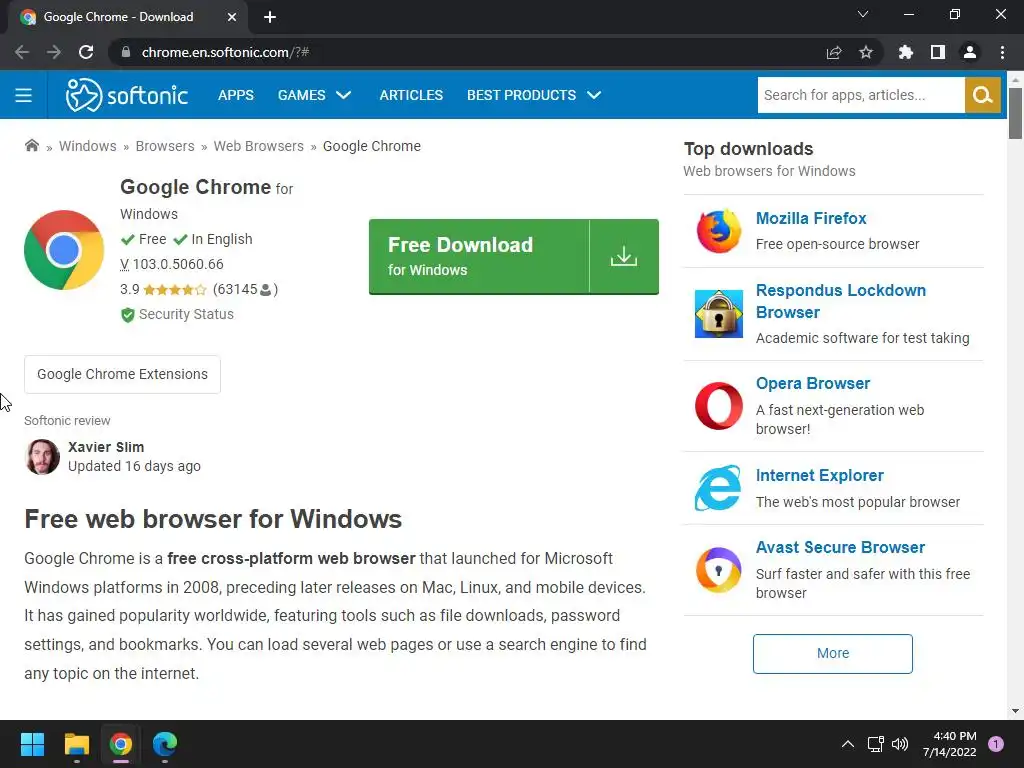1024x768 pixels.
Task: Click the user count (63145) reviews
Action: 246,289
